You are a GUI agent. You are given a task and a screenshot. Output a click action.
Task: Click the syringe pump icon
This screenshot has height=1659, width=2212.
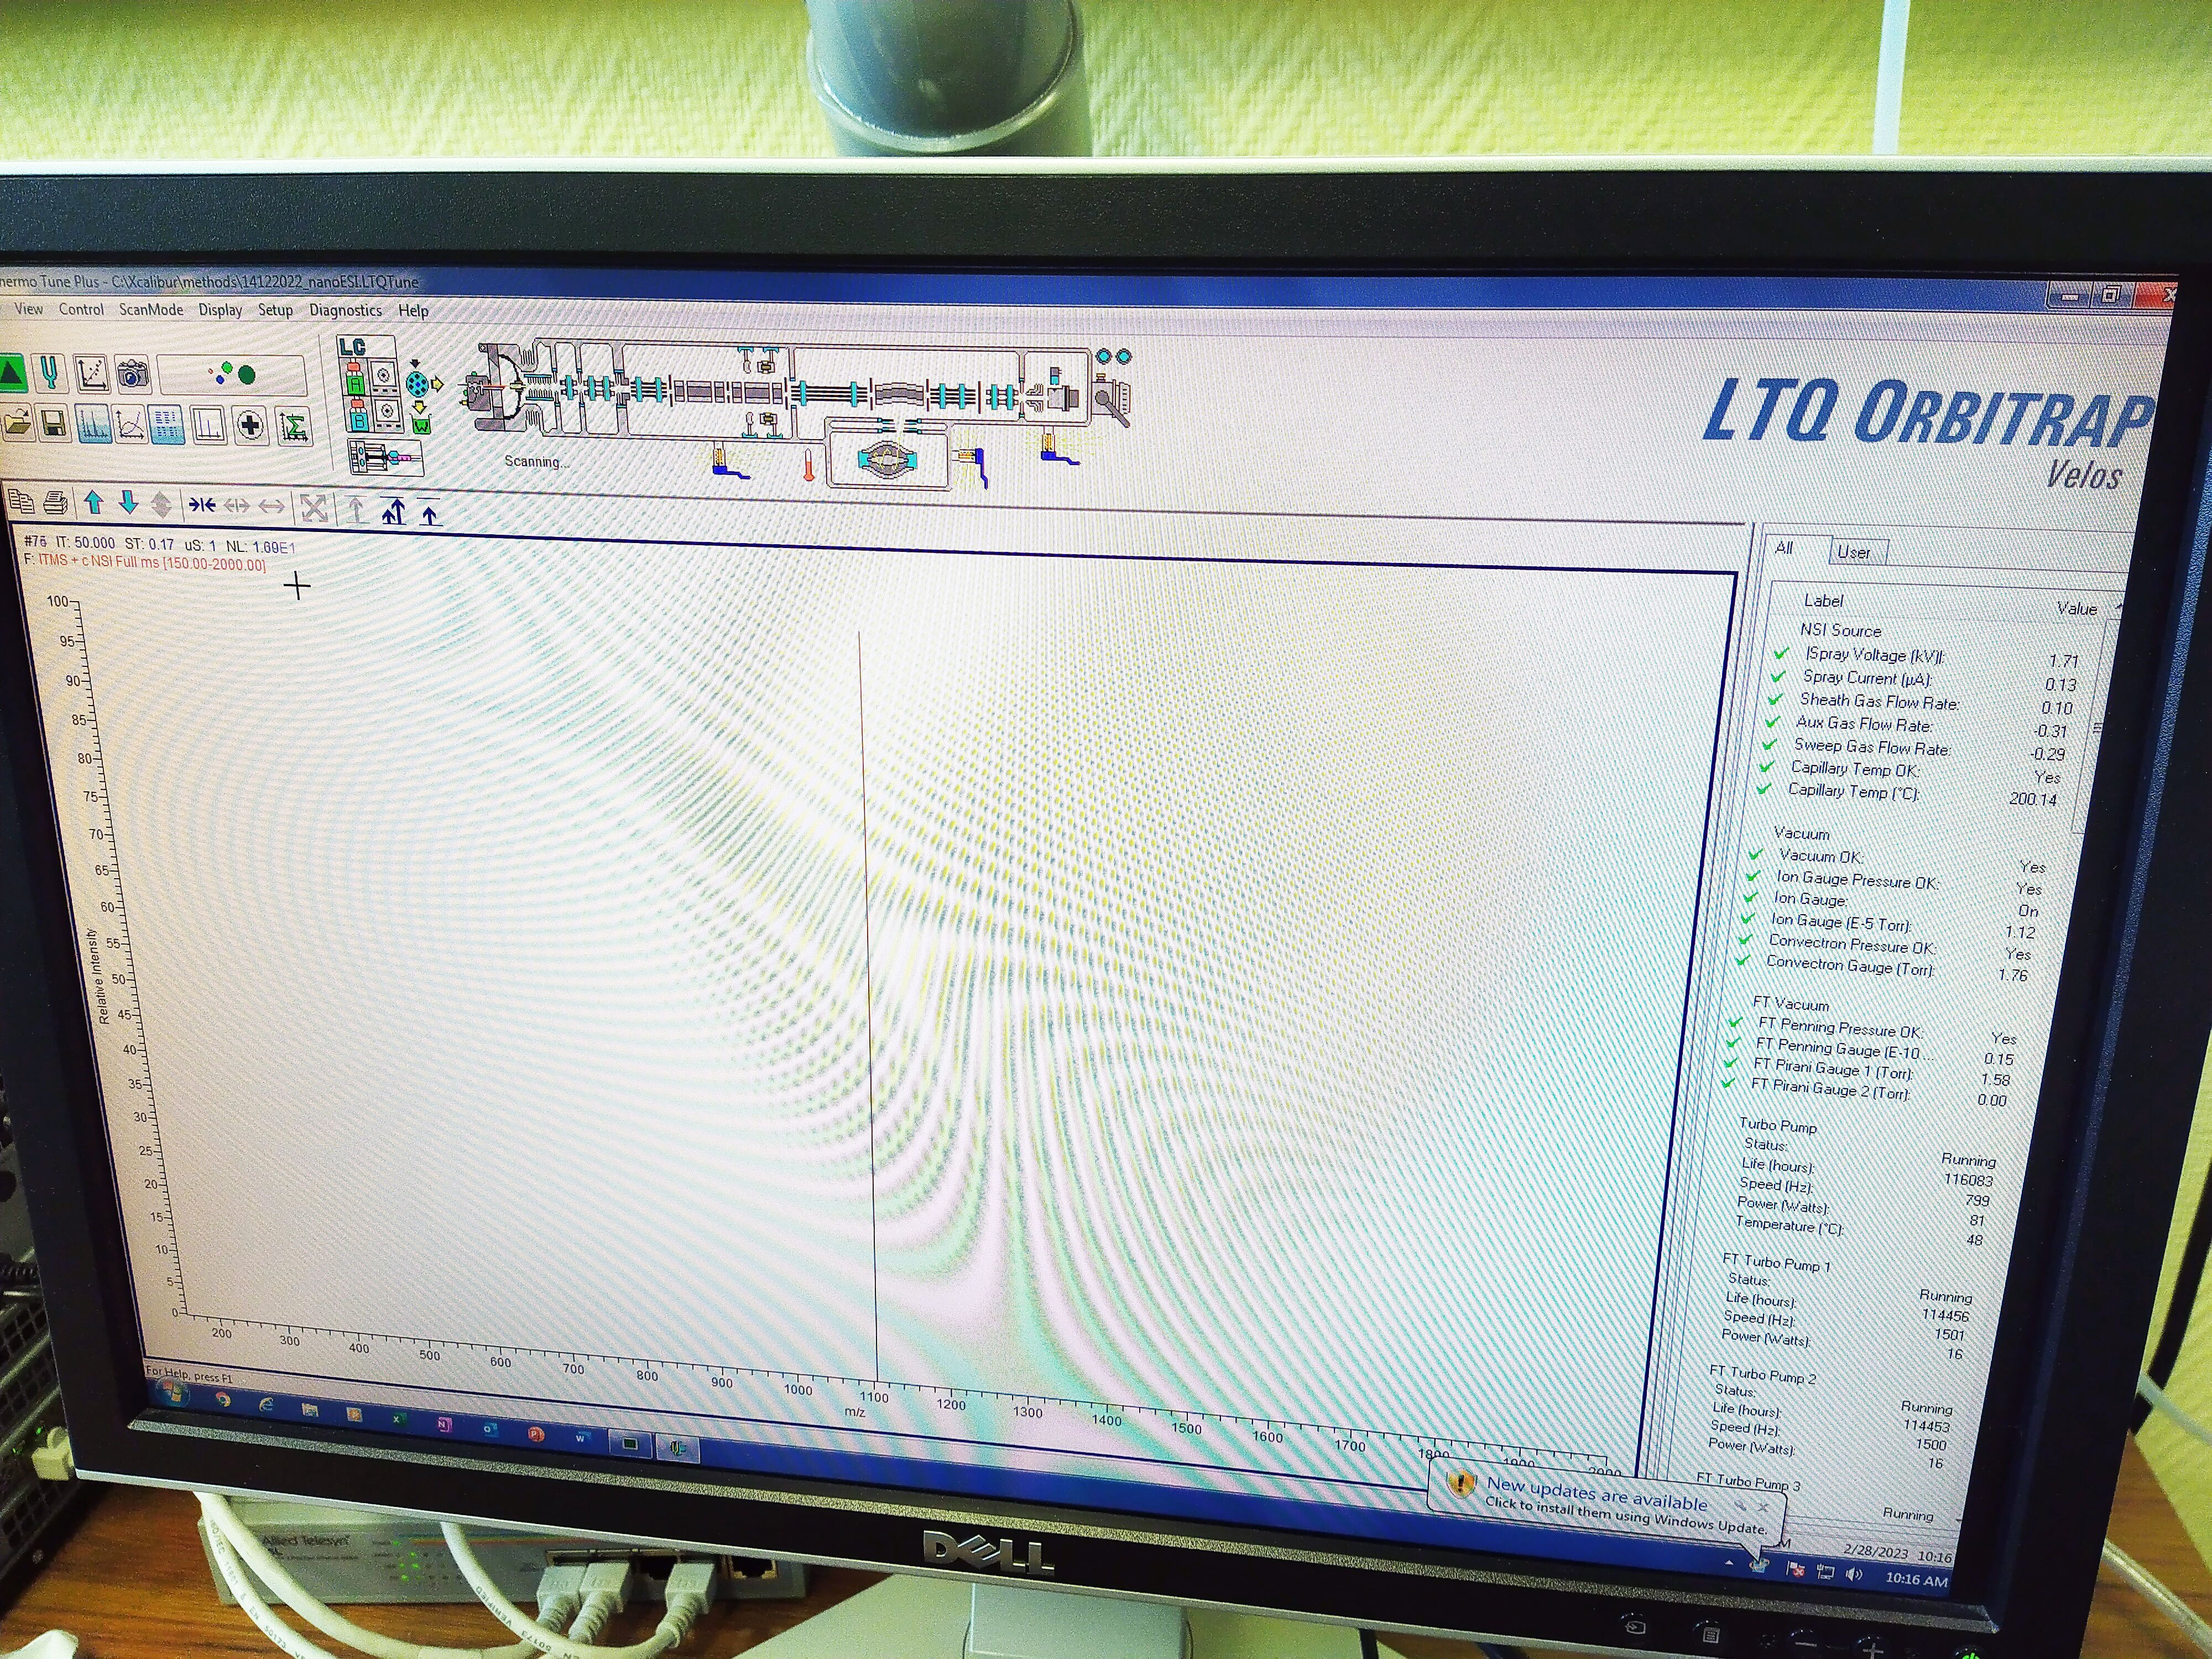[x=386, y=458]
